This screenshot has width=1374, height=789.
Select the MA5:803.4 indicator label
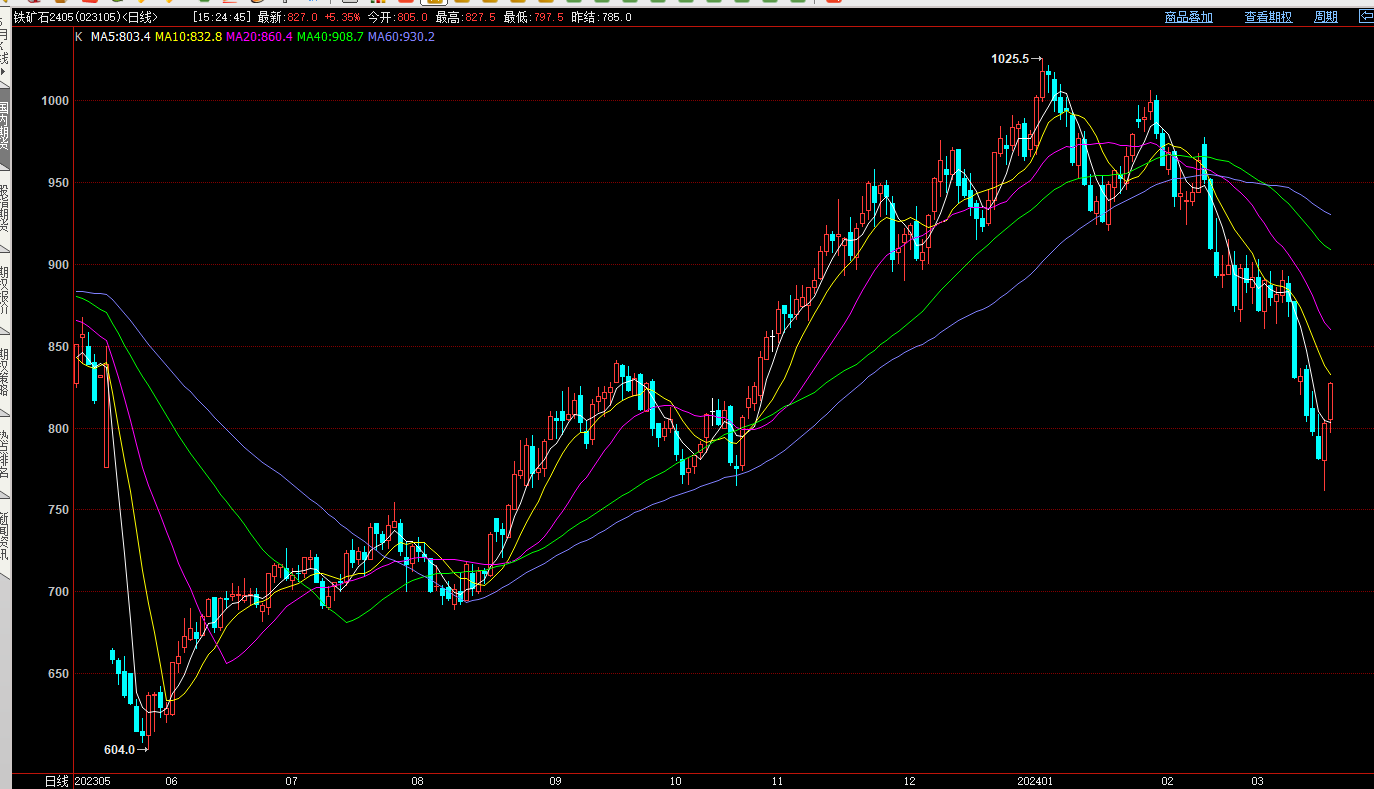[121, 37]
